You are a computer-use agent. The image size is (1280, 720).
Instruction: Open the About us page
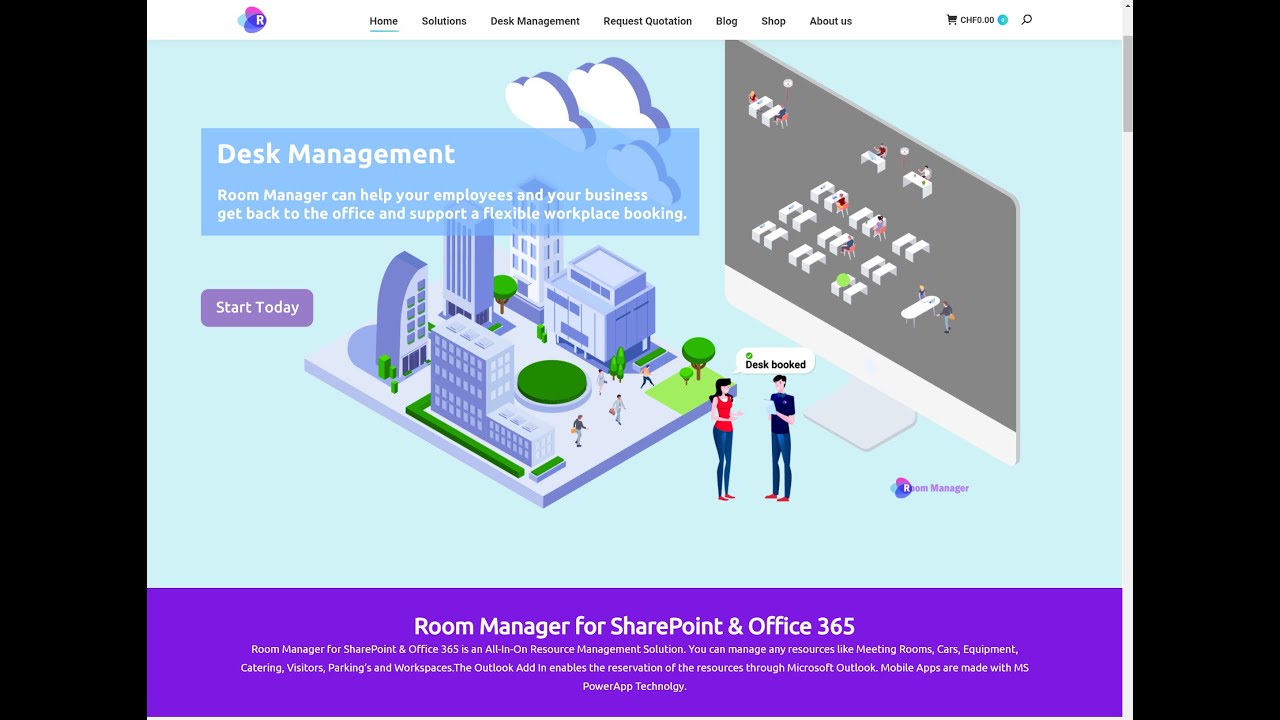tap(831, 21)
